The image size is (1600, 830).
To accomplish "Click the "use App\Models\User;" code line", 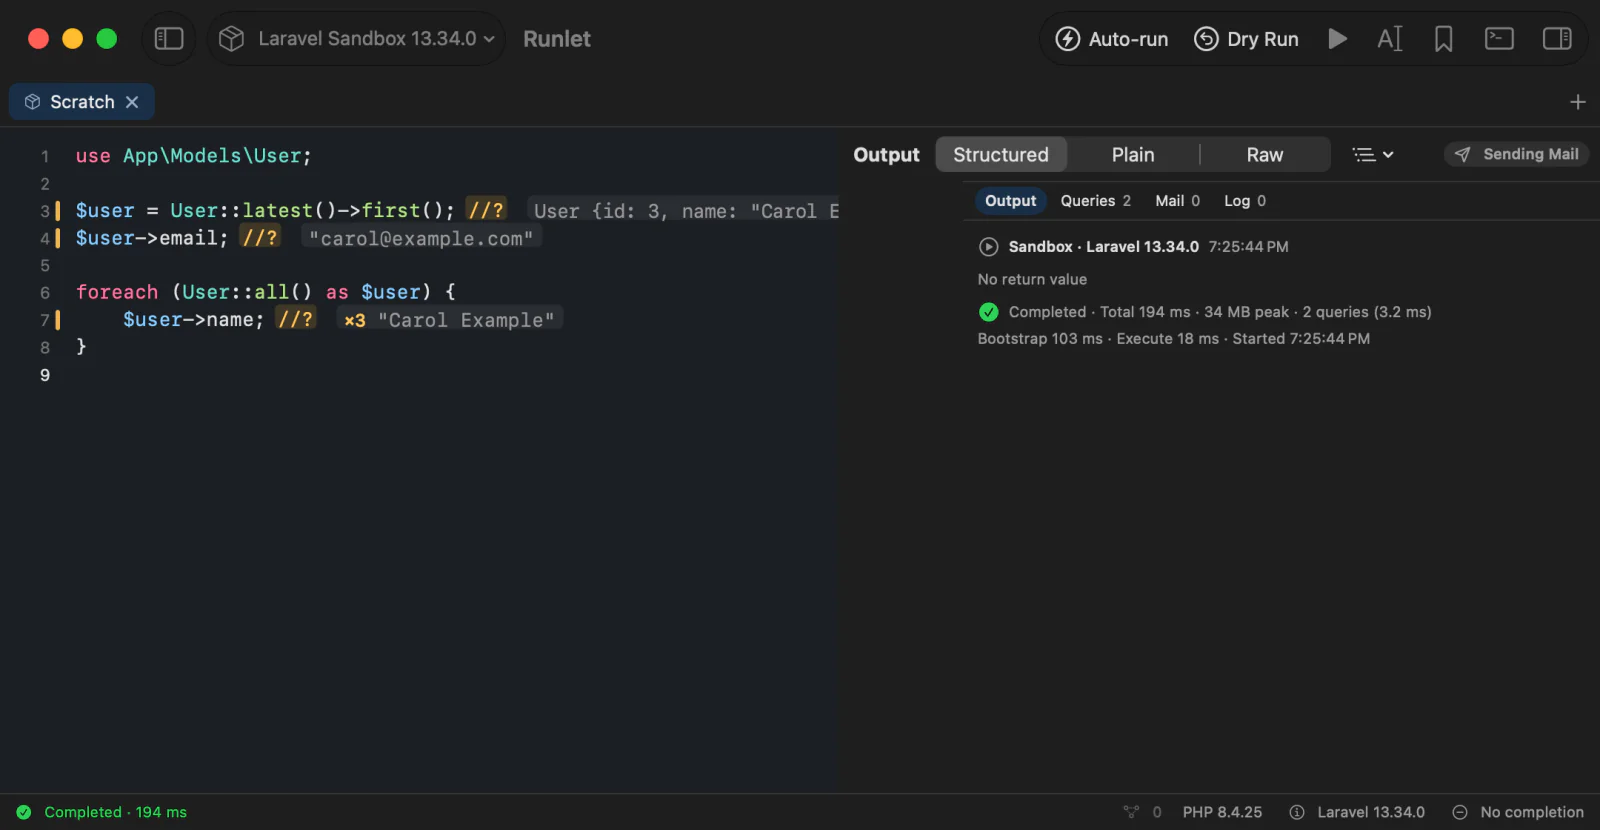I will (x=194, y=156).
